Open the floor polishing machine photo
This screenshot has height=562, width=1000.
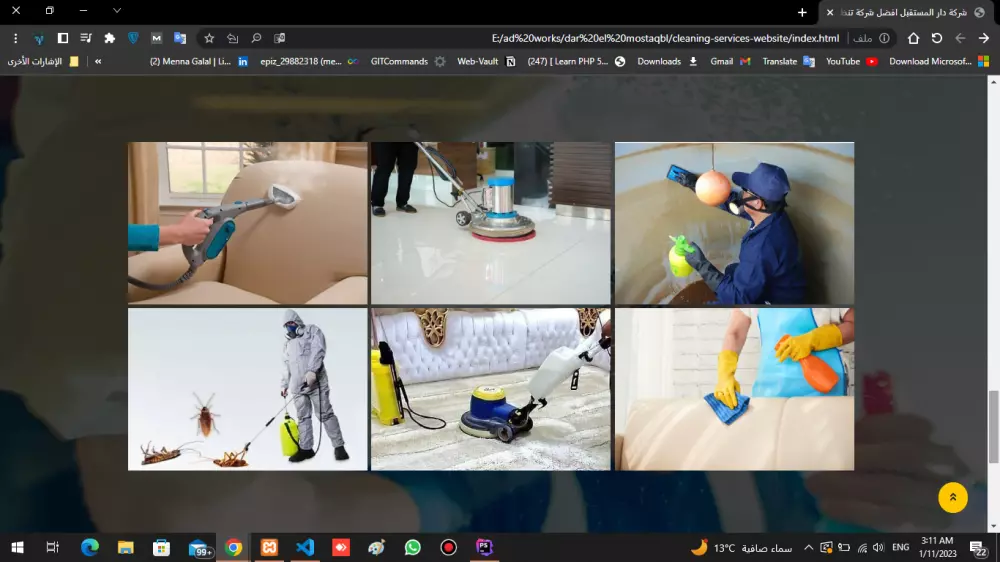490,223
